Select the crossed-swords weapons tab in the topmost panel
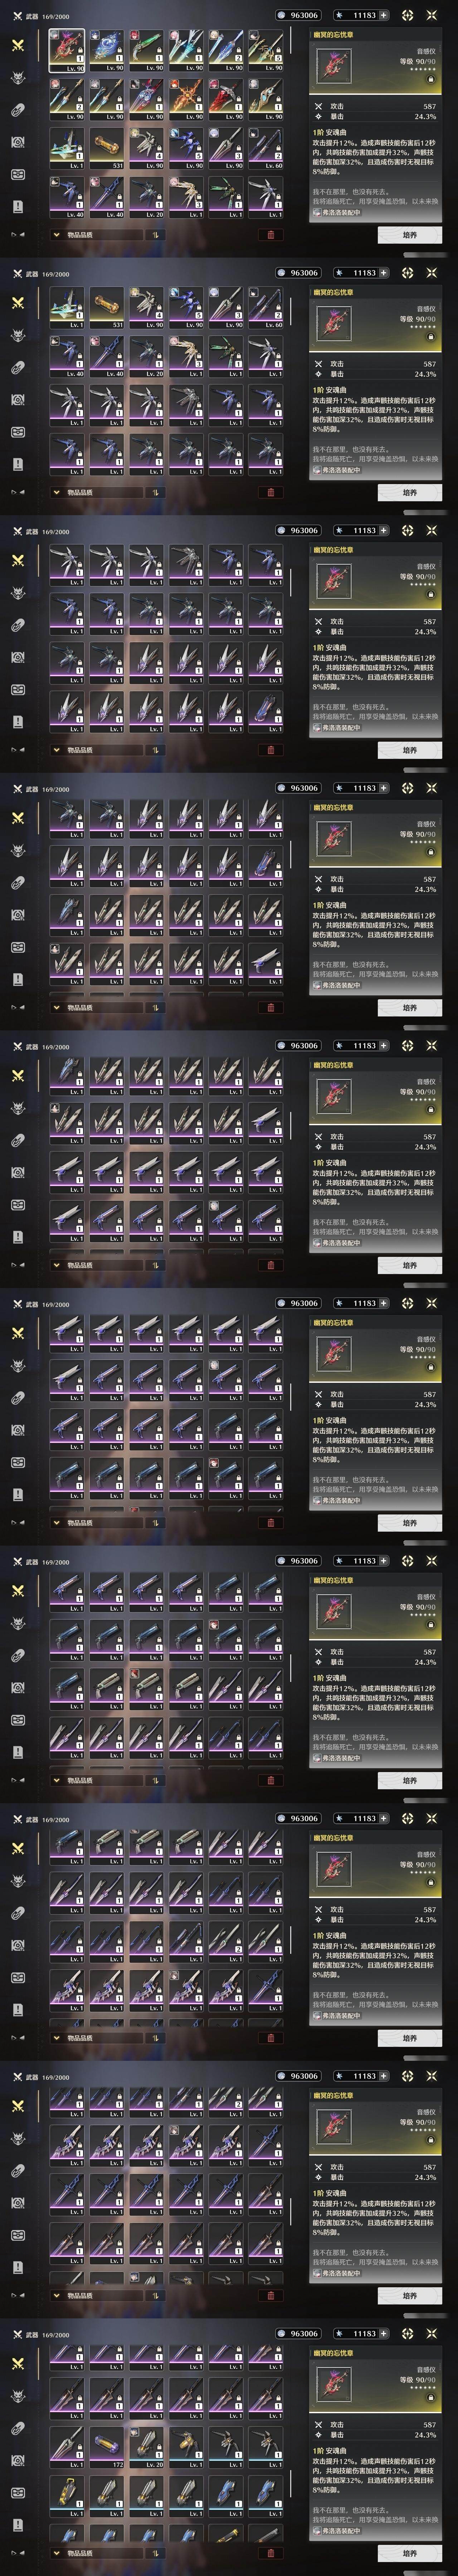This screenshot has width=458, height=2576. 17,45
